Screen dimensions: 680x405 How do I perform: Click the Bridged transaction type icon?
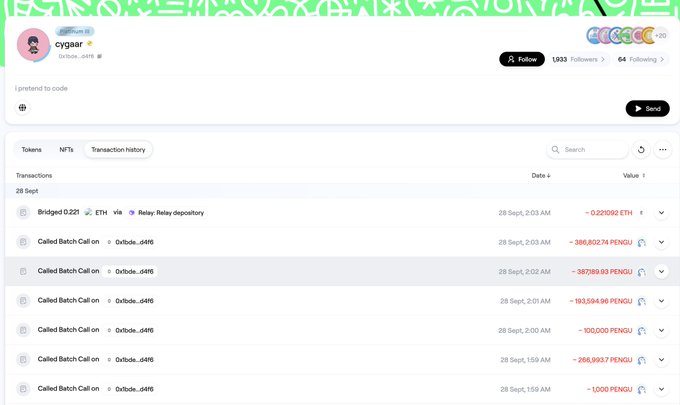pos(23,212)
